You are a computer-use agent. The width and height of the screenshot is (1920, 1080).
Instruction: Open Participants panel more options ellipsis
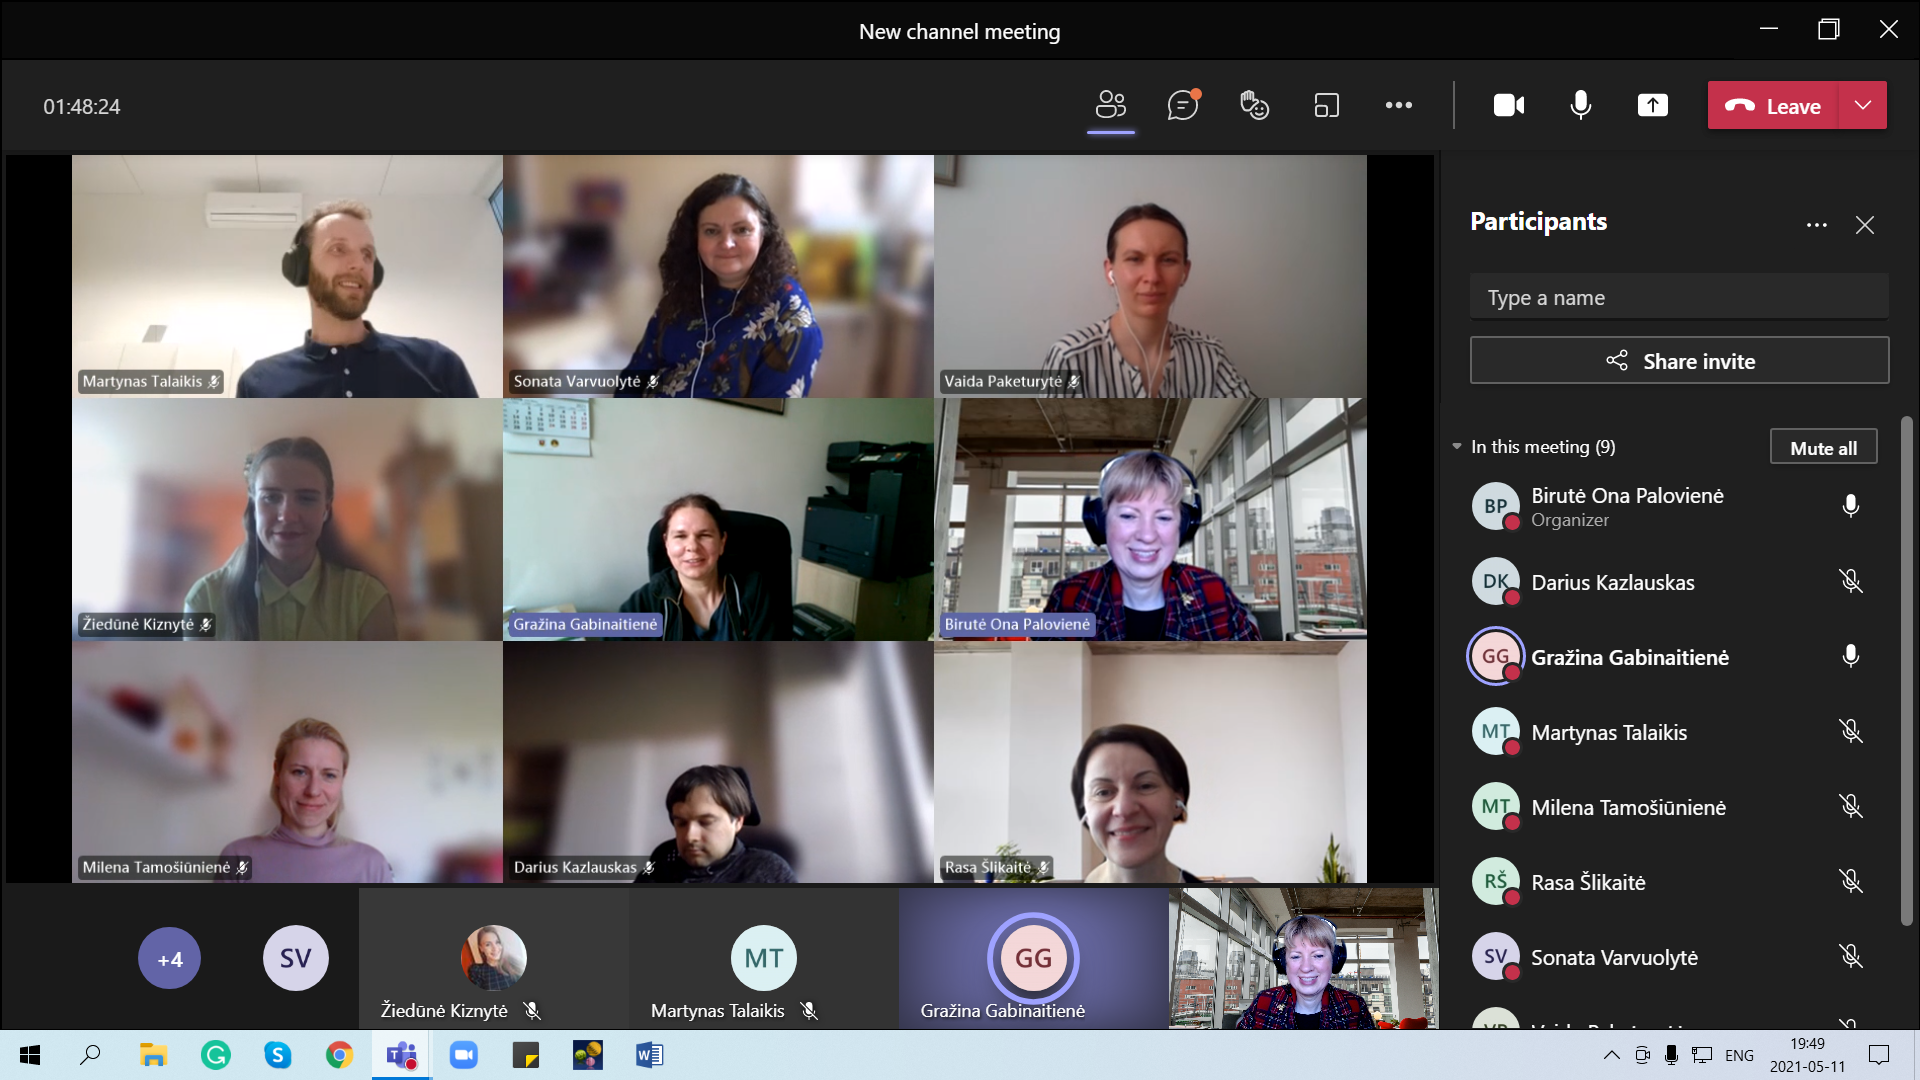(x=1816, y=225)
